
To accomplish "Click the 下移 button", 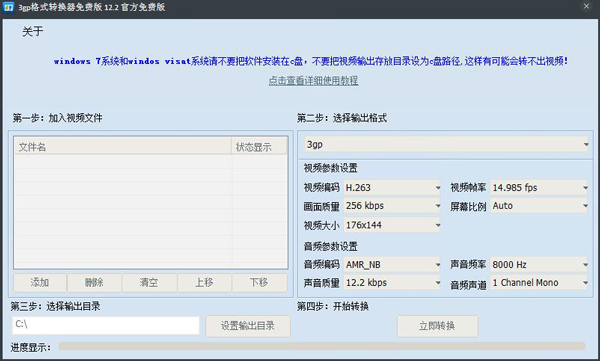I will coord(259,283).
